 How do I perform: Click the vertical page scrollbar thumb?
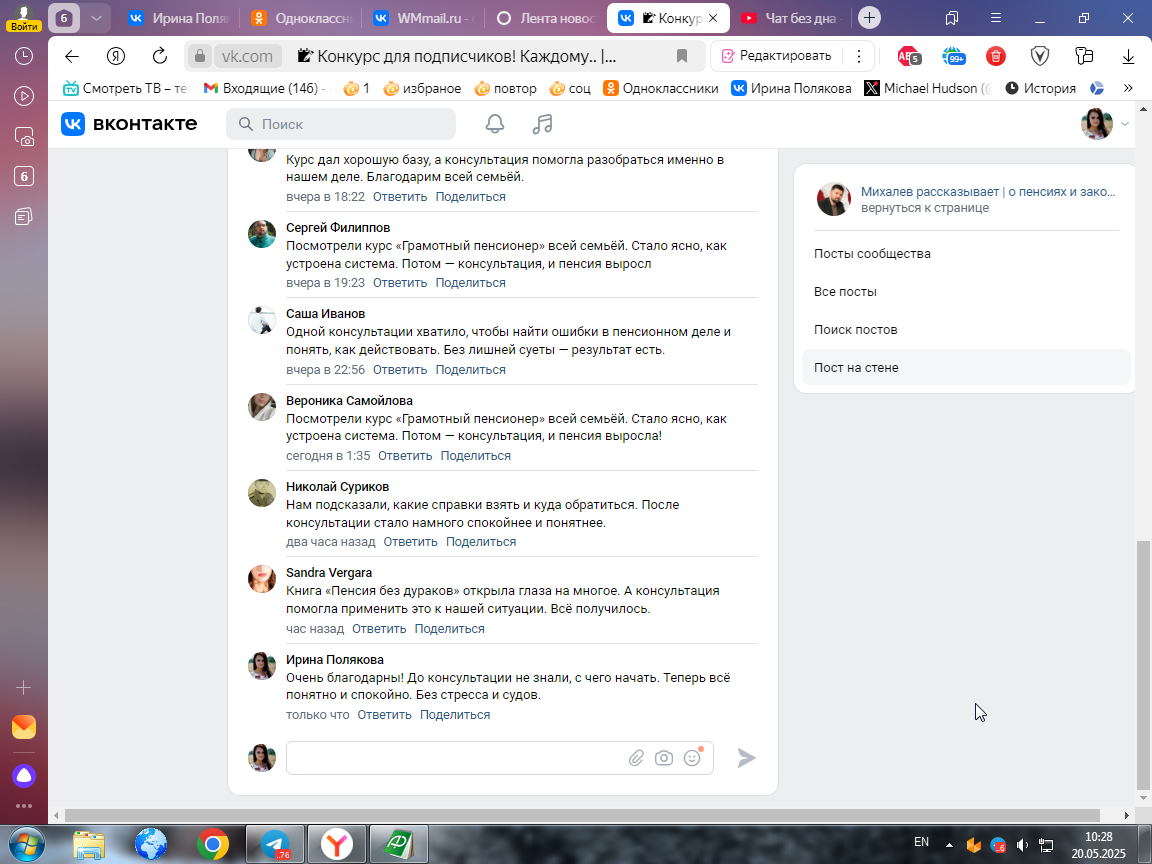tap(1142, 665)
